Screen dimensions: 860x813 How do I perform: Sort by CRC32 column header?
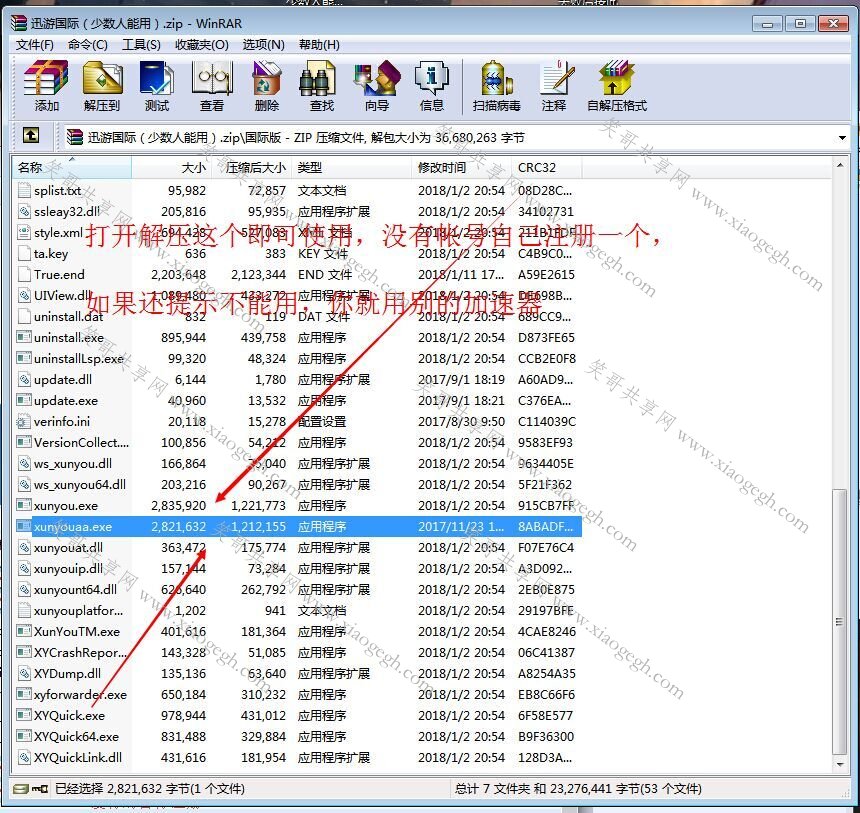pyautogui.click(x=547, y=167)
